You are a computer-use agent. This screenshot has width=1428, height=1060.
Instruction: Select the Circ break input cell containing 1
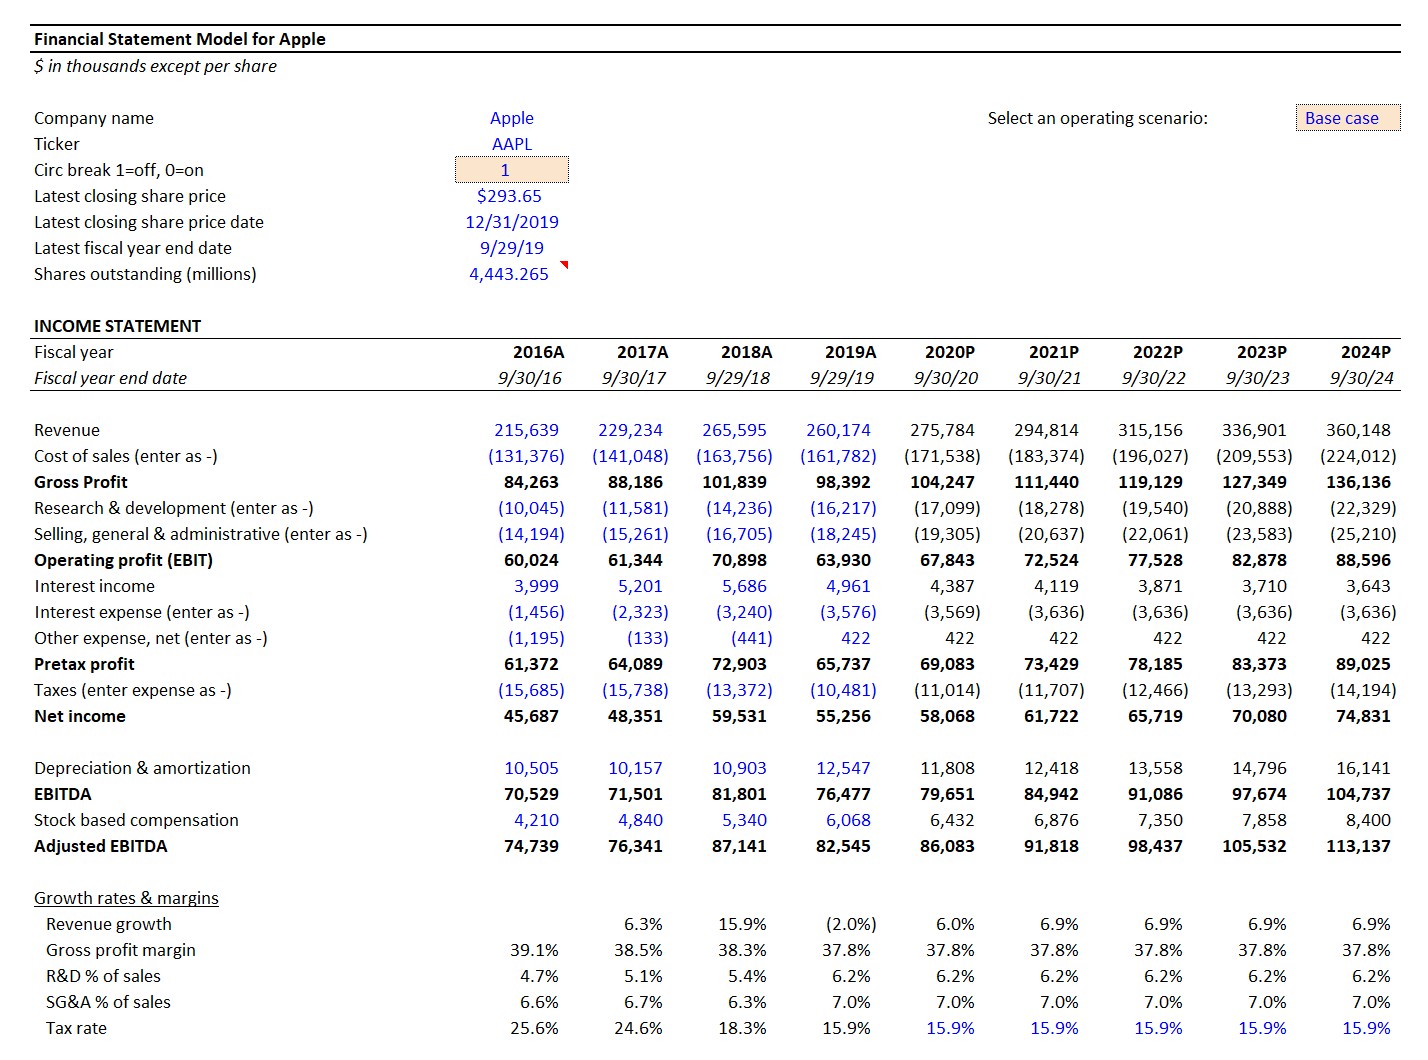(512, 169)
